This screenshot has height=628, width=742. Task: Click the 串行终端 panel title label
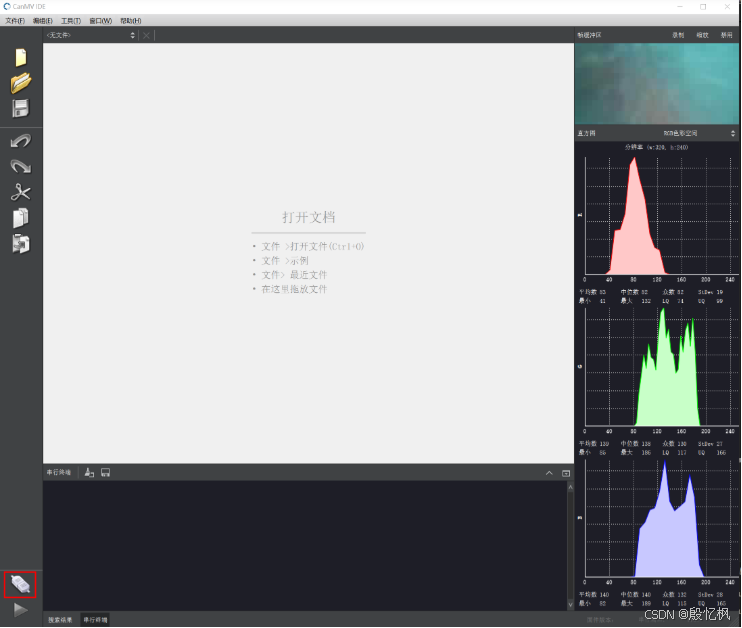tap(59, 472)
